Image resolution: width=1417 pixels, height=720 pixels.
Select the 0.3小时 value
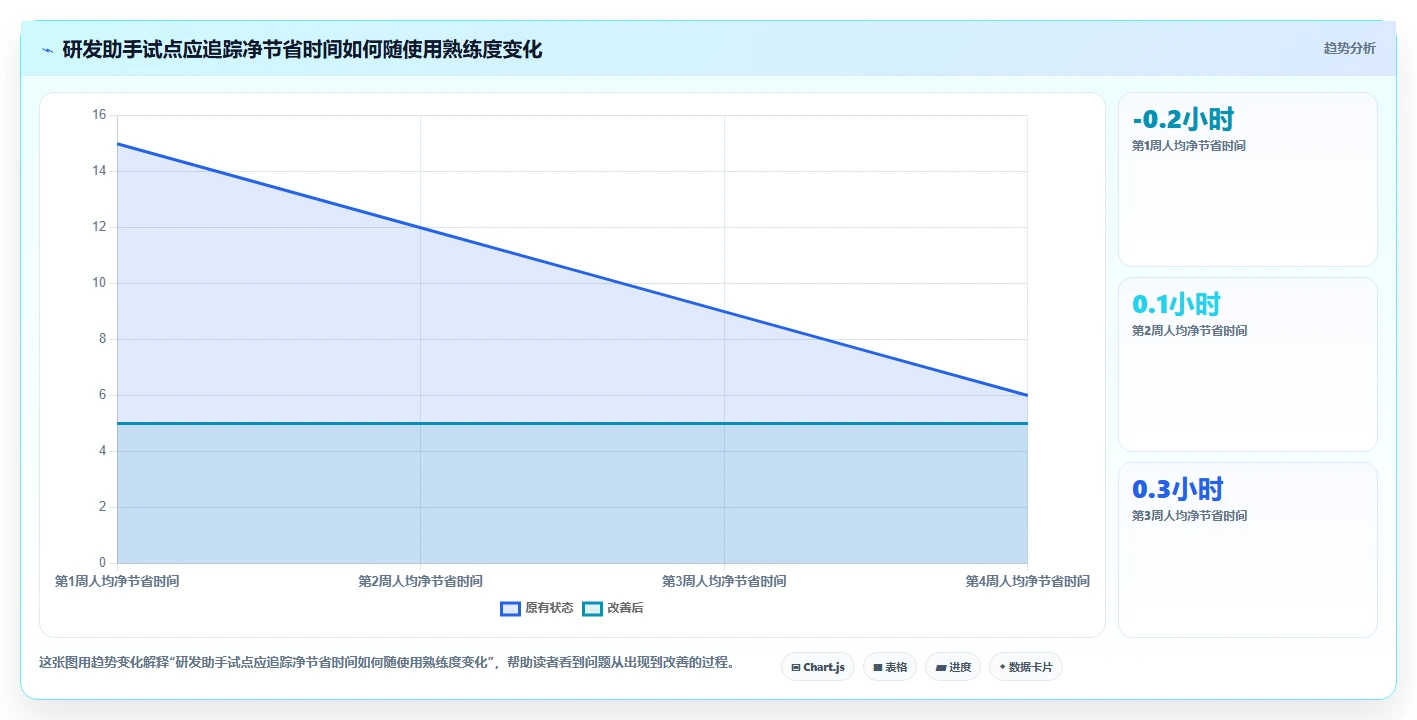(1178, 489)
